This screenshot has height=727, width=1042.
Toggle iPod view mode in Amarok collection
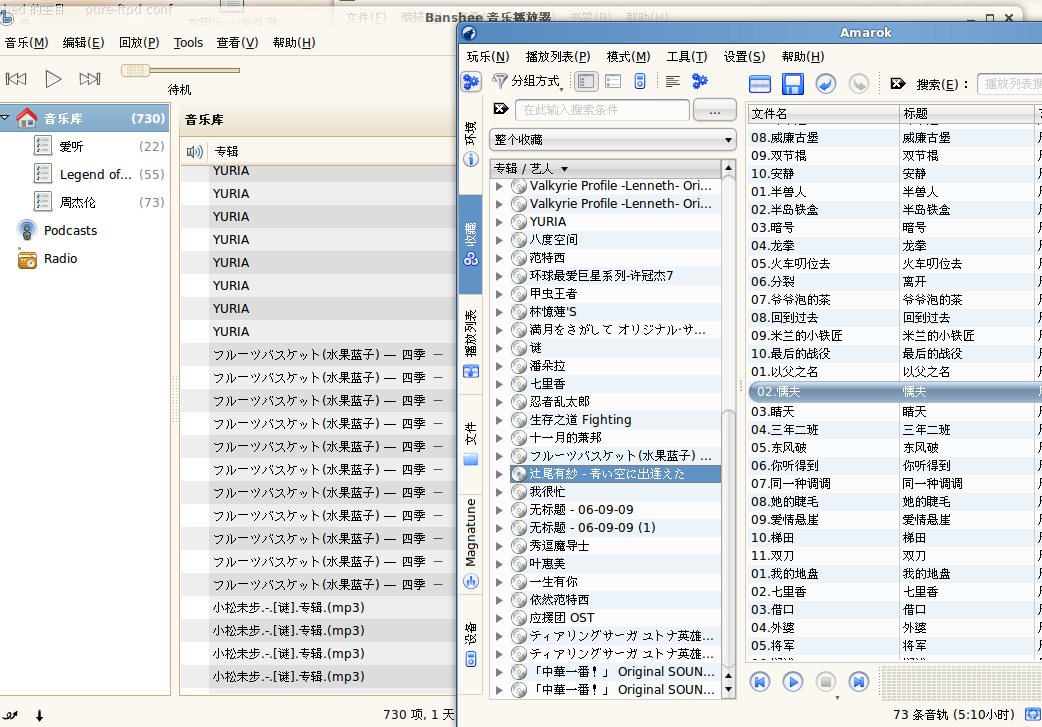640,82
